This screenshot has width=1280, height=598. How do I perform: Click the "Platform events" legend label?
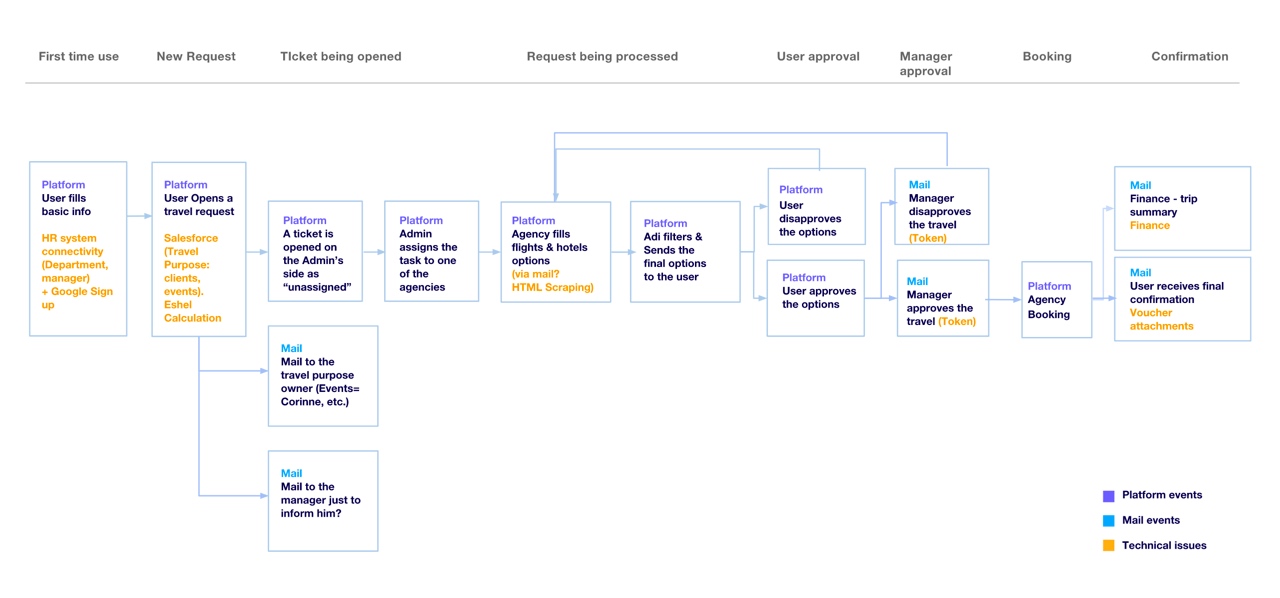point(1162,495)
